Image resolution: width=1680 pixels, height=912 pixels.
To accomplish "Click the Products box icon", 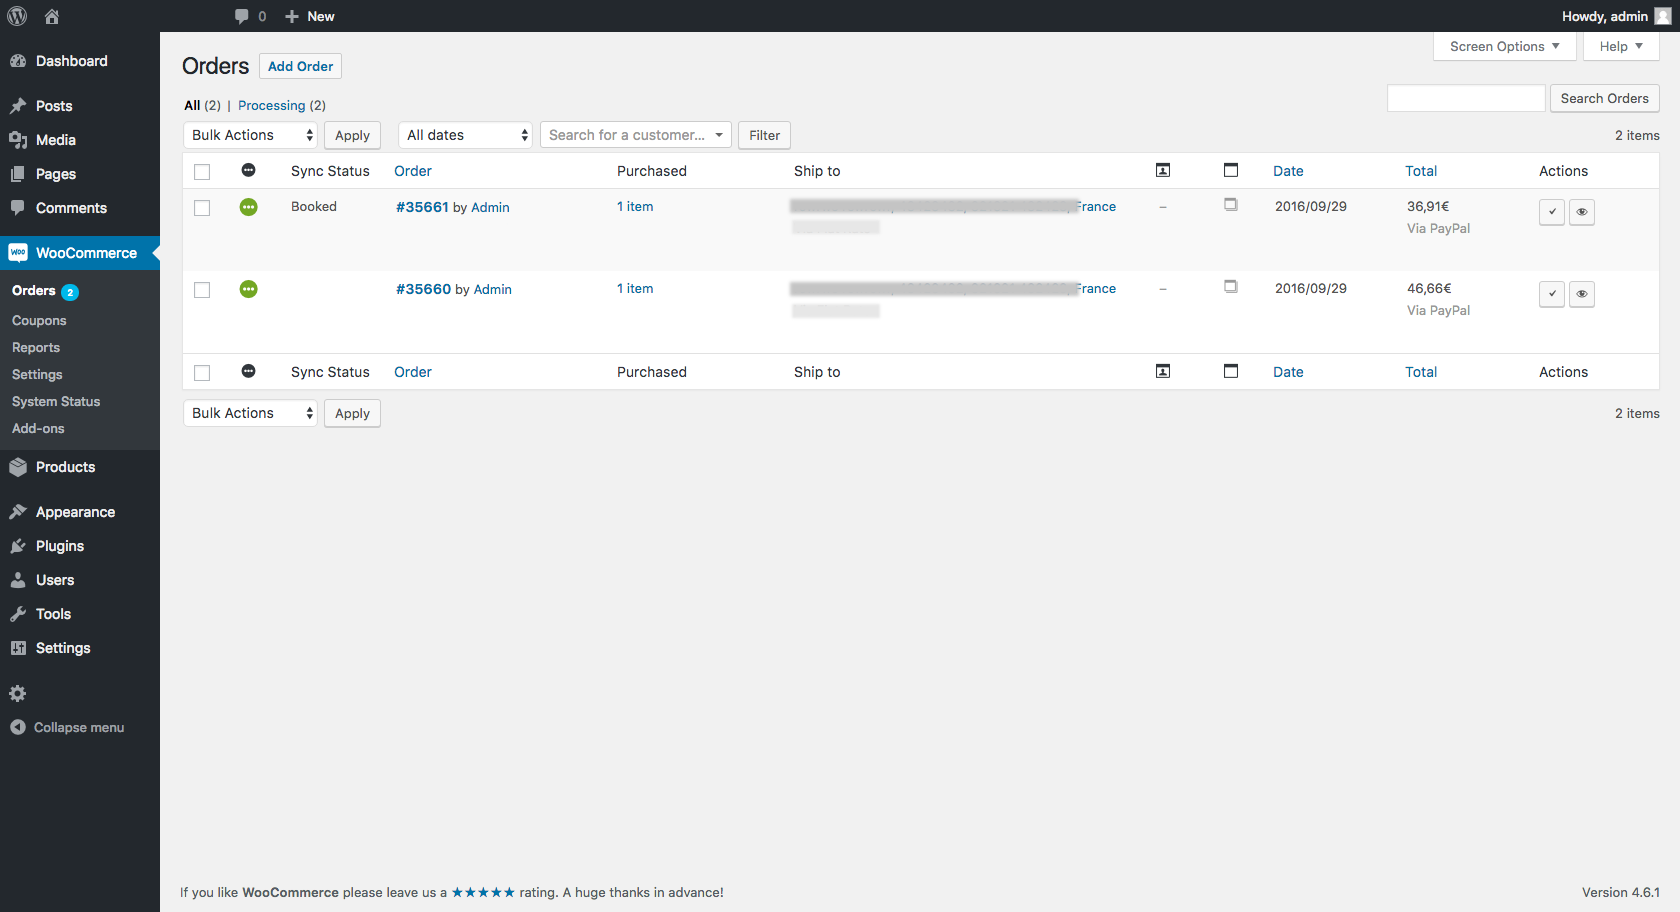I will tap(18, 467).
